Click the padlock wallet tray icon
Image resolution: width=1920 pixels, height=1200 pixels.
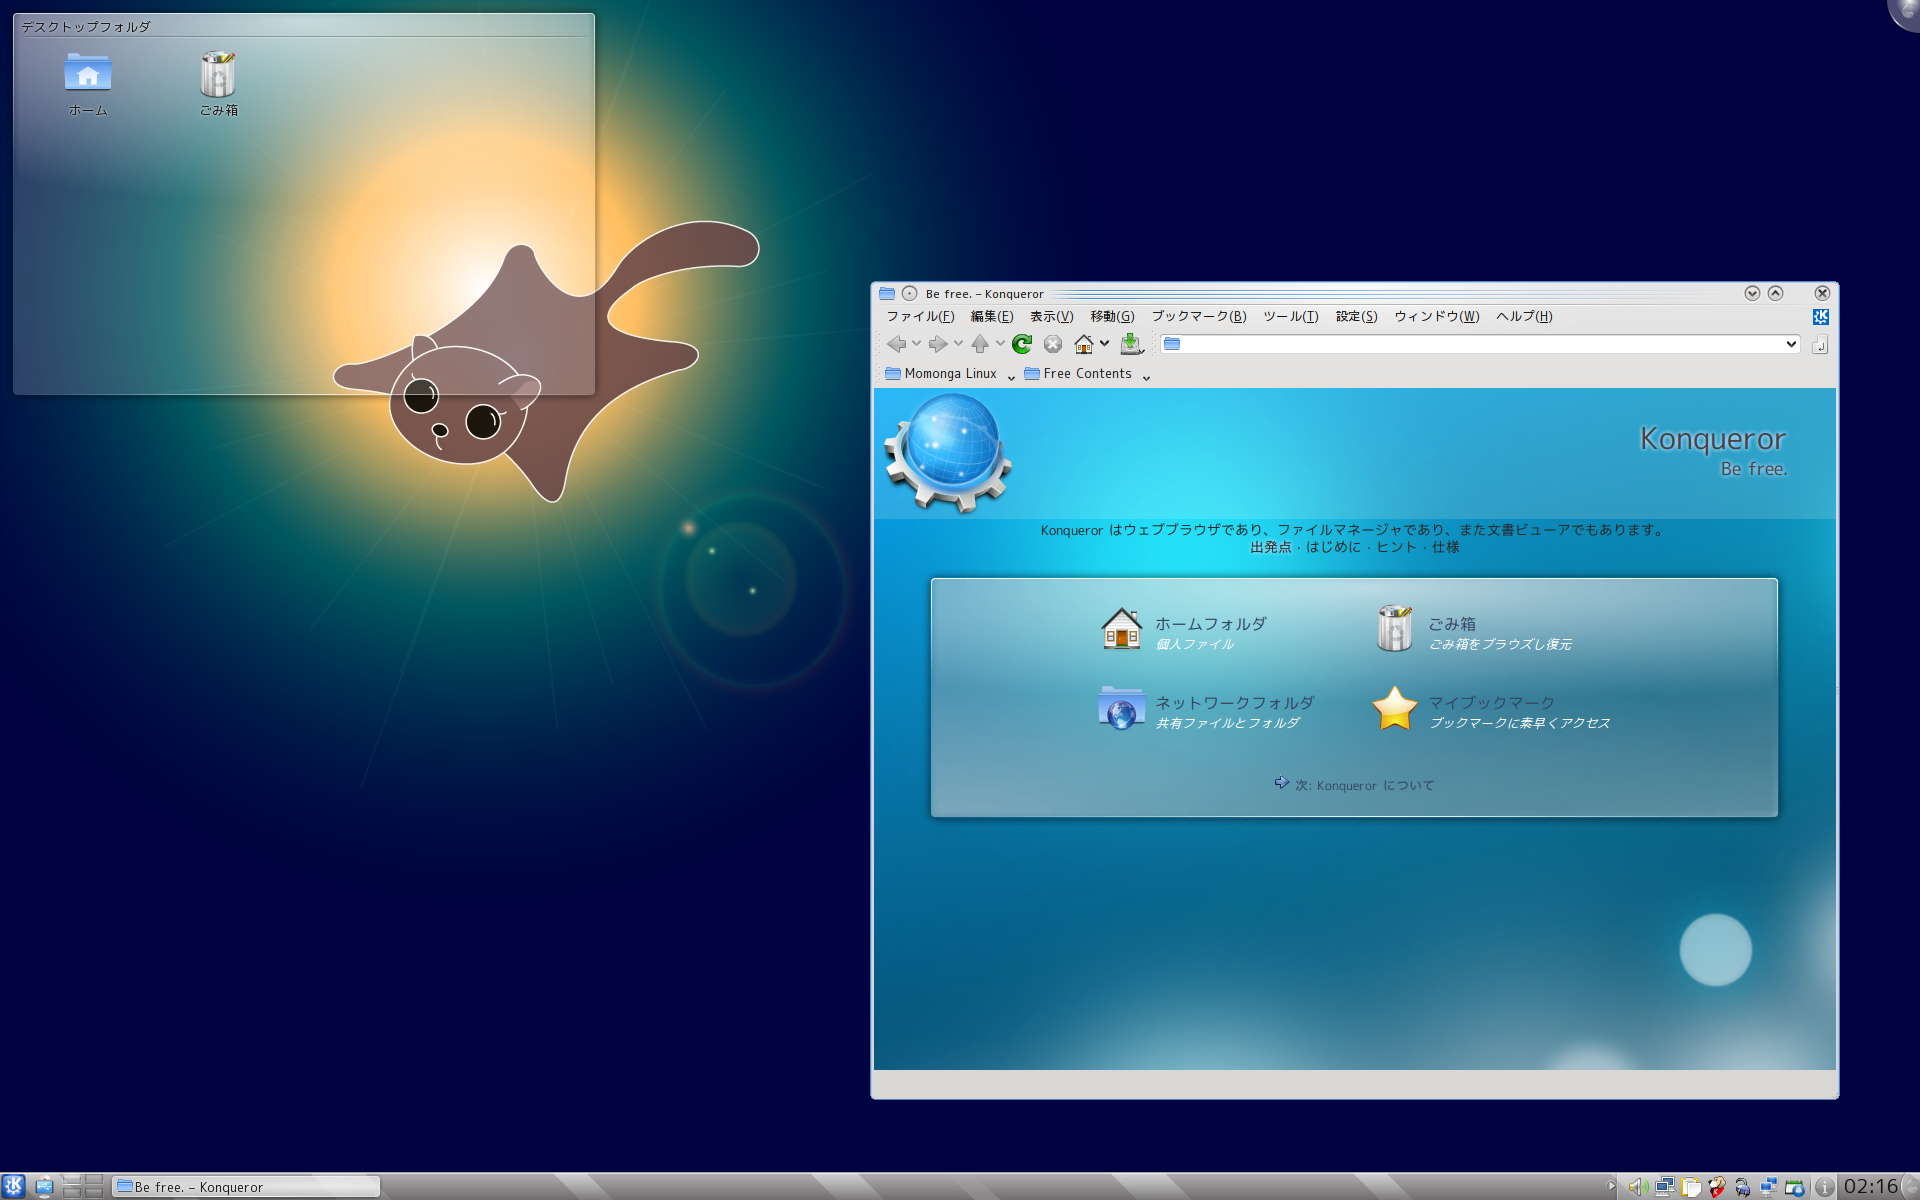tap(1743, 1187)
